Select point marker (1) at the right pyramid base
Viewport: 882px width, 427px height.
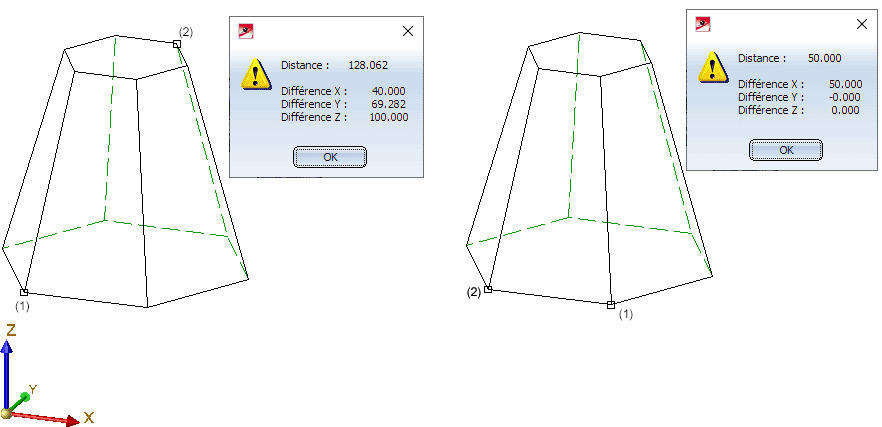click(611, 305)
